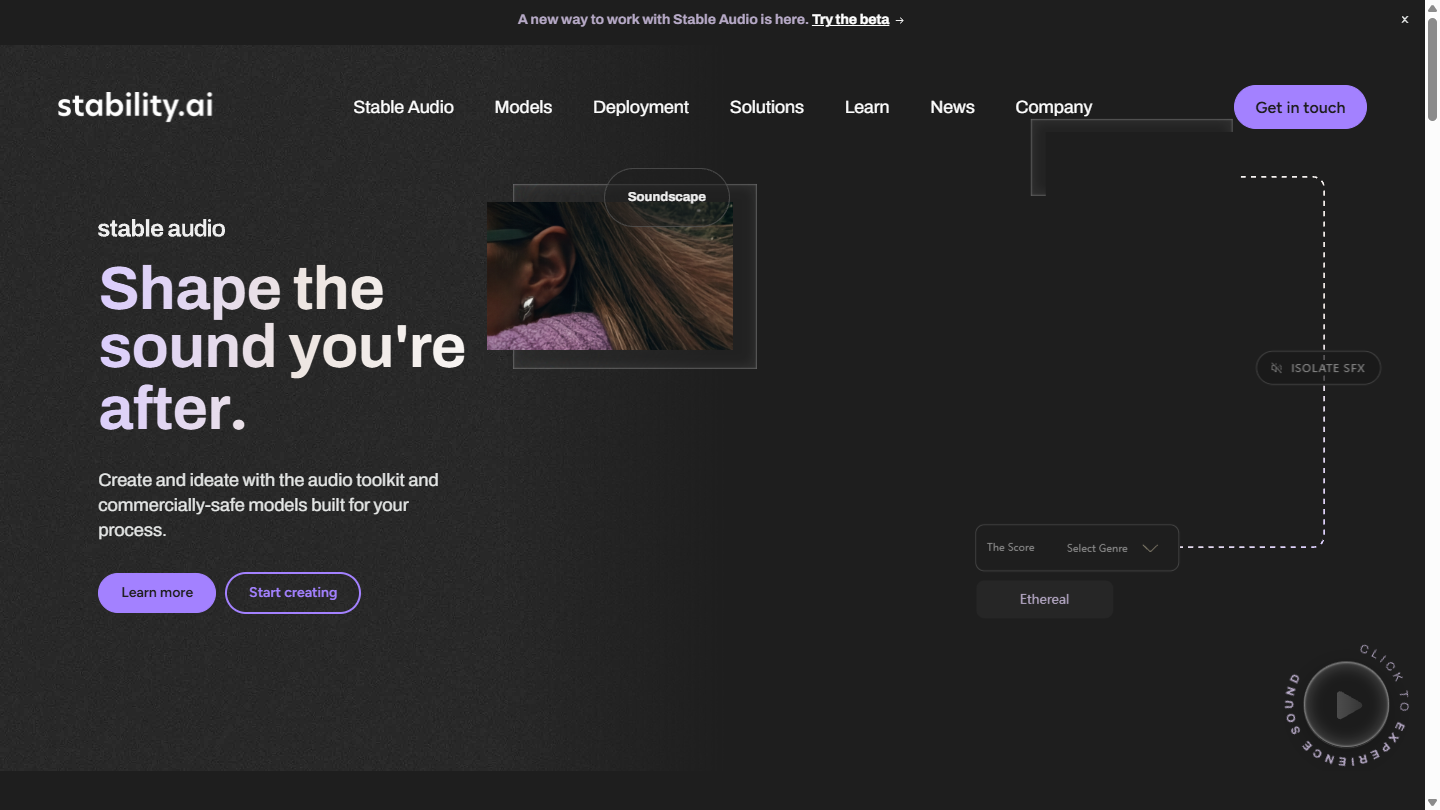Image resolution: width=1440 pixels, height=810 pixels.
Task: Click the ear close-up video thumbnail
Action: pyautogui.click(x=610, y=276)
